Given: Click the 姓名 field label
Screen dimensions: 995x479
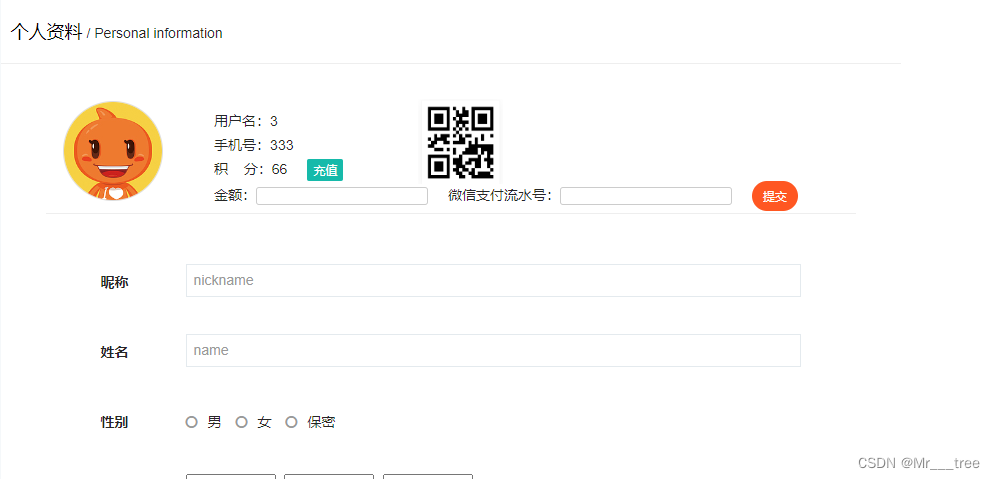Looking at the screenshot, I should 114,352.
